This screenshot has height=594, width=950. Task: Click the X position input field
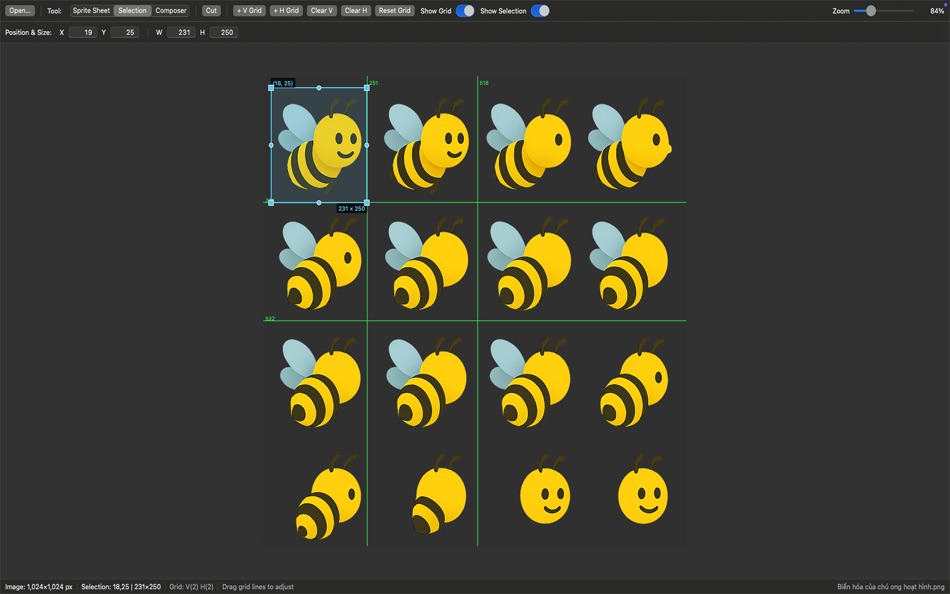83,32
